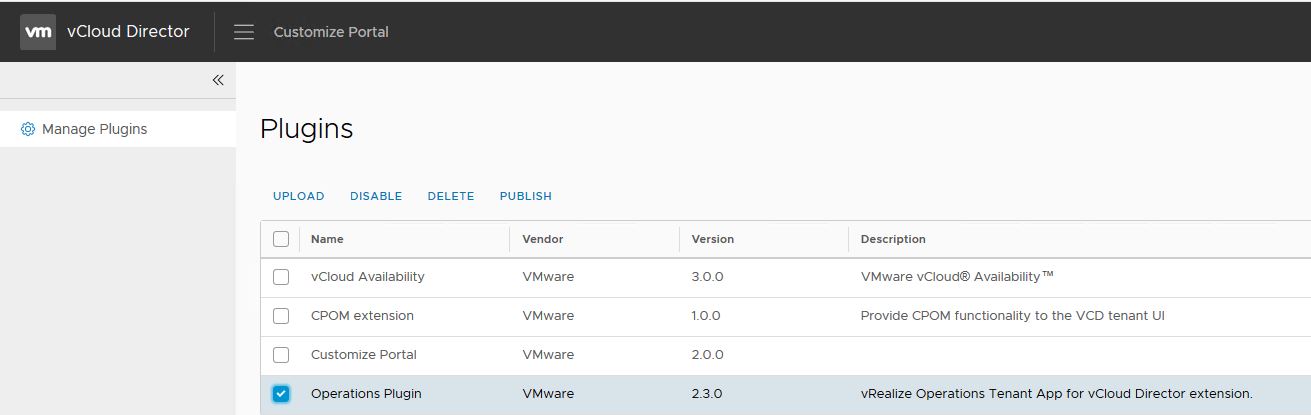Viewport: 1311px width, 415px height.
Task: Click PUBLISH for the selected plugin
Action: click(526, 196)
